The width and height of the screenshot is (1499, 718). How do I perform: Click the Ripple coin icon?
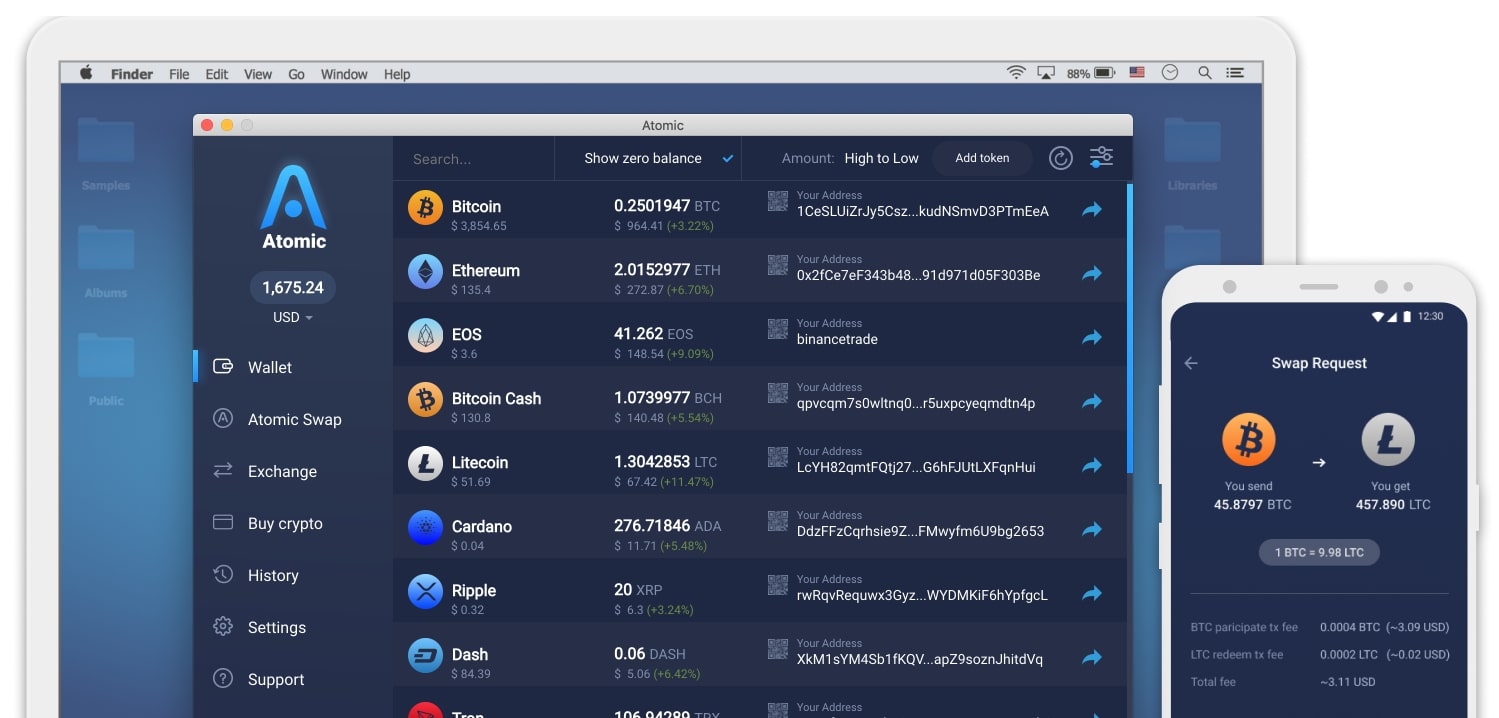pyautogui.click(x=425, y=592)
